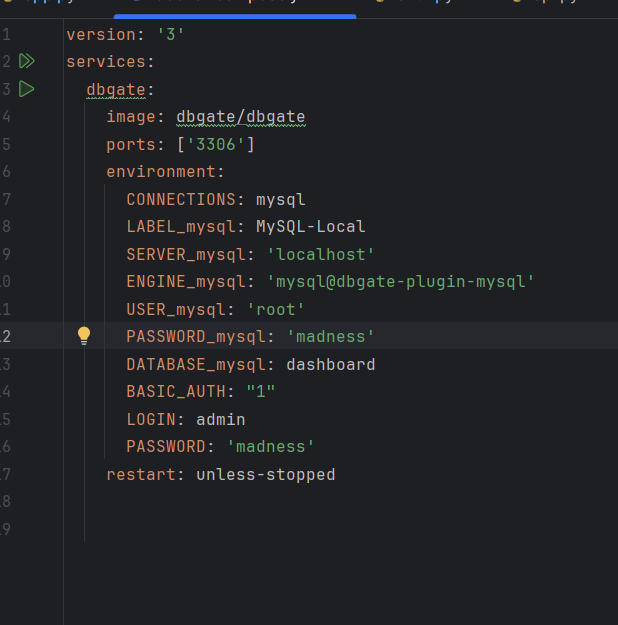This screenshot has height=625, width=618.
Task: Click the 'mysql@dbgate-plugin-mysql' engine value
Action: point(400,282)
